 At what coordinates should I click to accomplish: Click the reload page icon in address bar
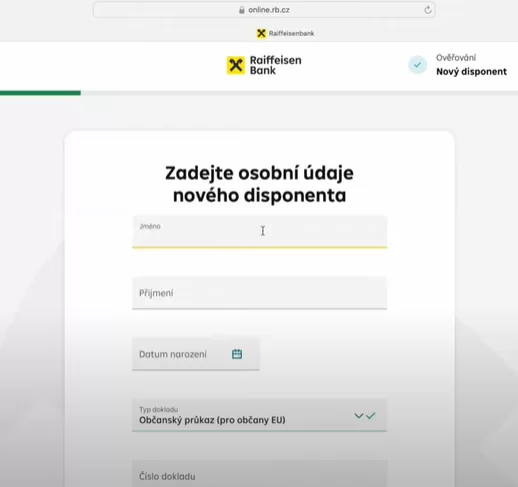[x=428, y=10]
